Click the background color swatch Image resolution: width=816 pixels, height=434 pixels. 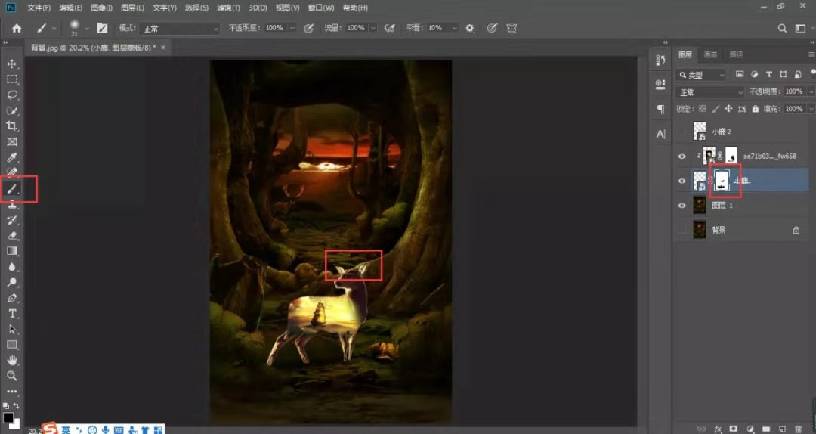[16, 424]
